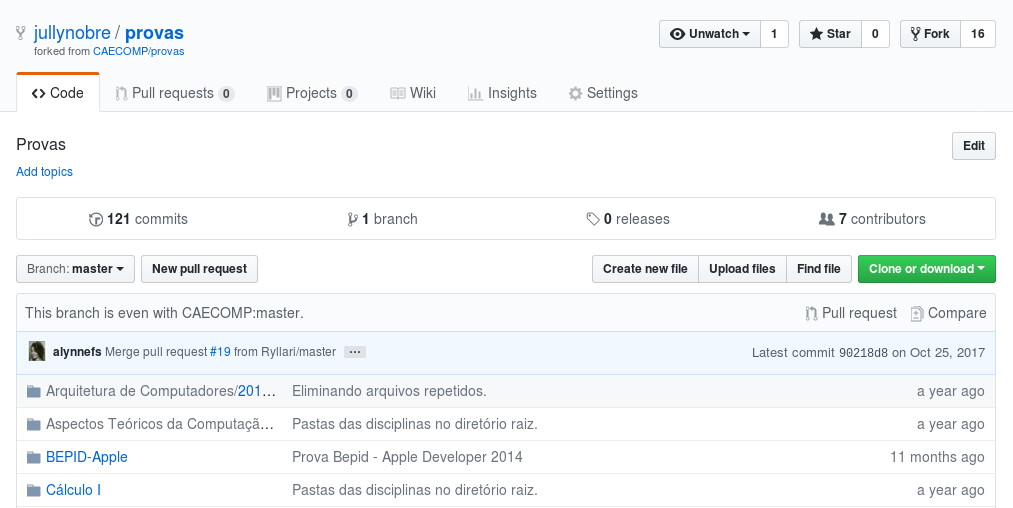Click the alynnefs avatar thumbnail
Viewport: 1013px width, 508px height.
[x=37, y=352]
